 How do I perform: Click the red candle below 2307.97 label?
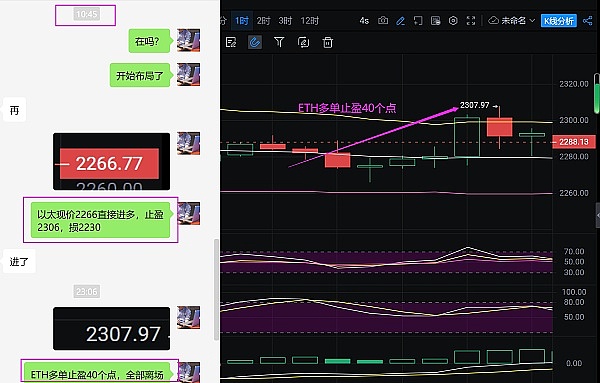click(x=499, y=127)
